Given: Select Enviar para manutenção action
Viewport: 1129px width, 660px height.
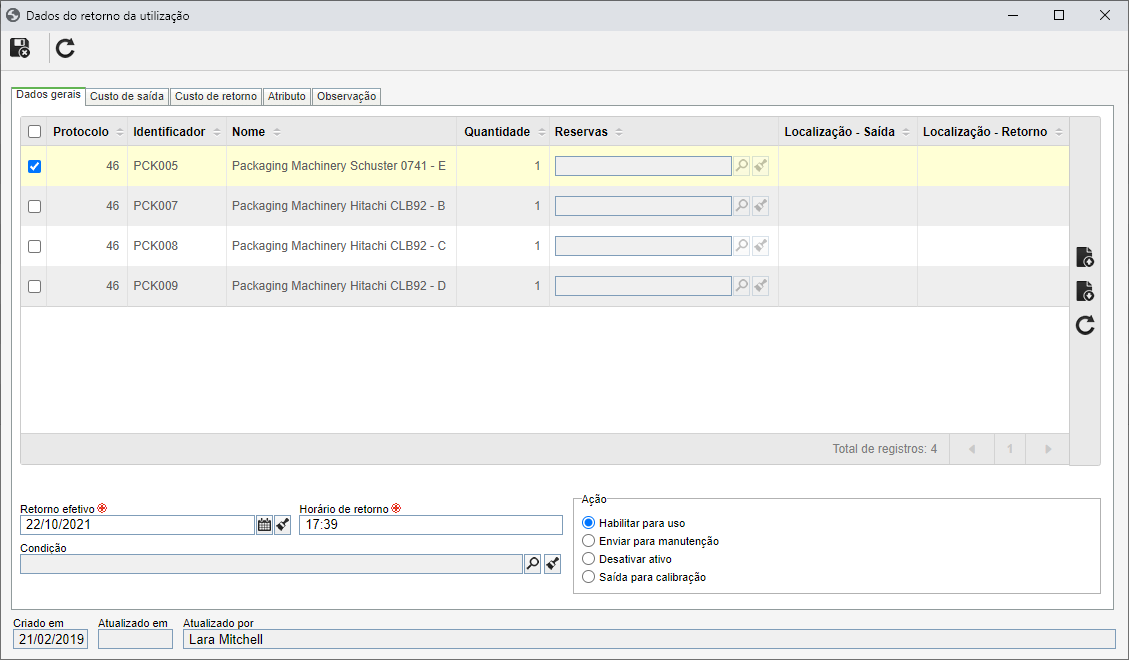Looking at the screenshot, I should (x=588, y=541).
